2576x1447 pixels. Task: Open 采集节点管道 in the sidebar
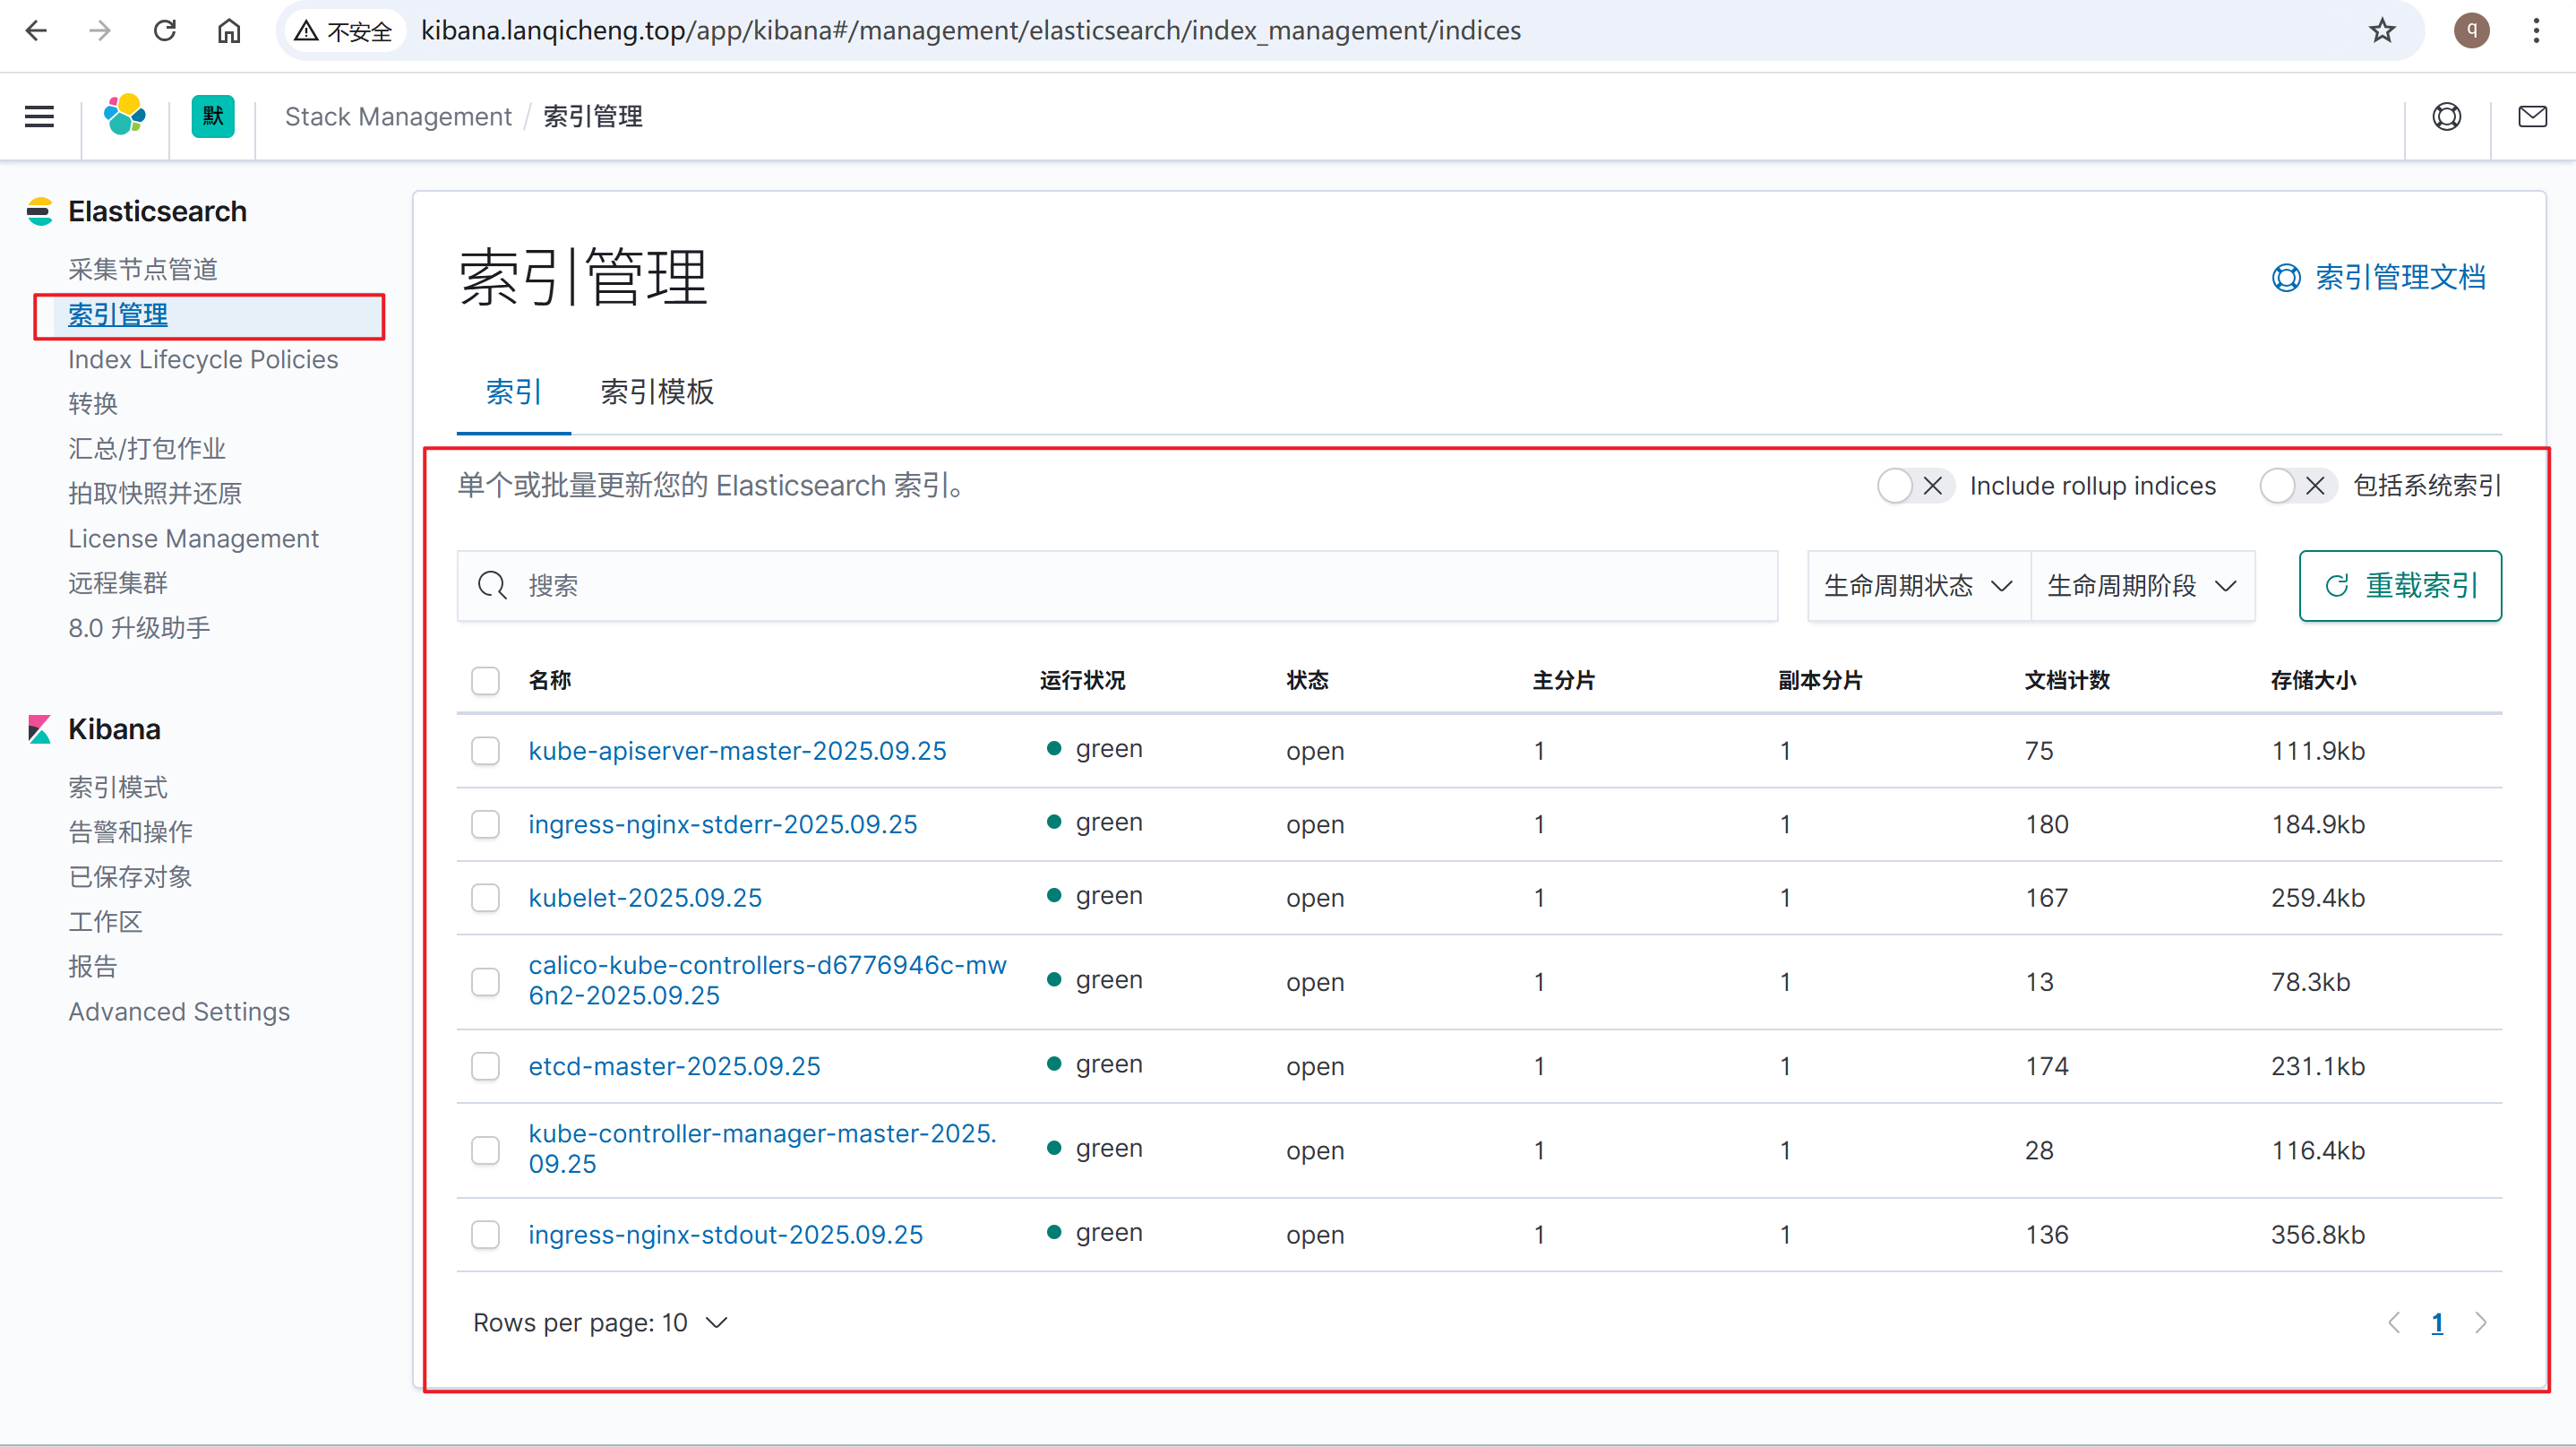click(143, 270)
